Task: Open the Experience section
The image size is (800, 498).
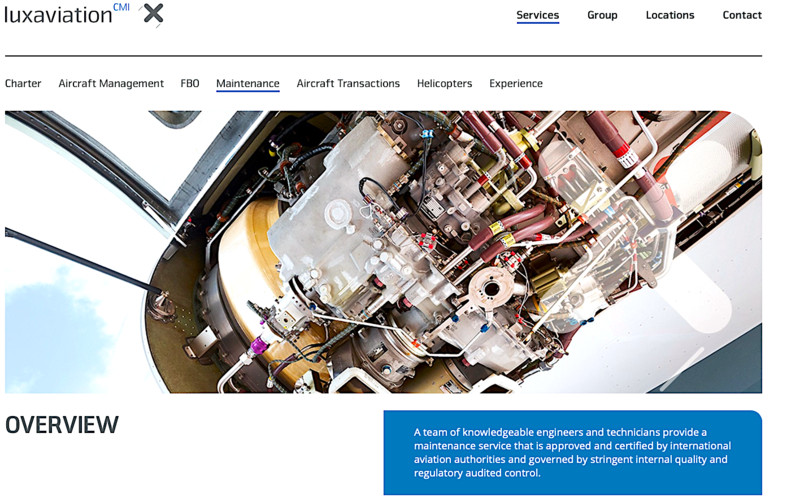Action: pos(516,83)
